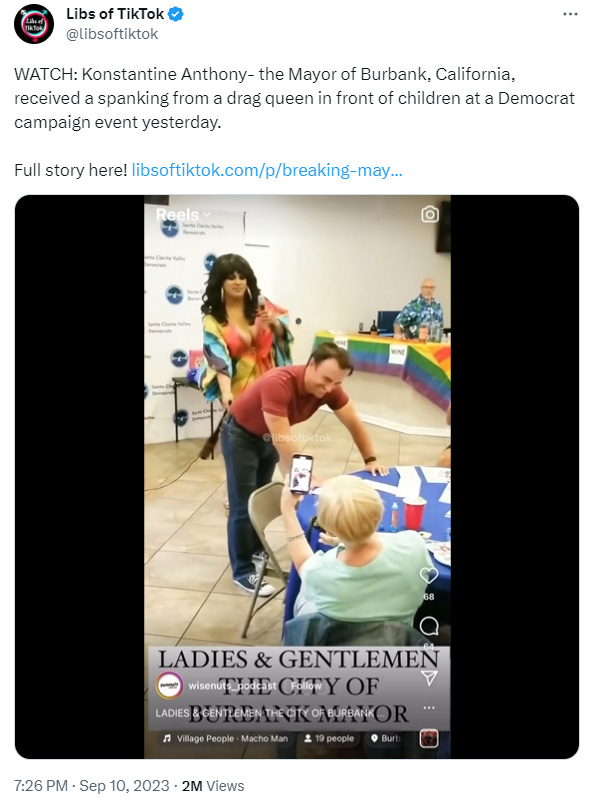
Task: Open the tweet's three-dot more menu
Action: tap(570, 14)
